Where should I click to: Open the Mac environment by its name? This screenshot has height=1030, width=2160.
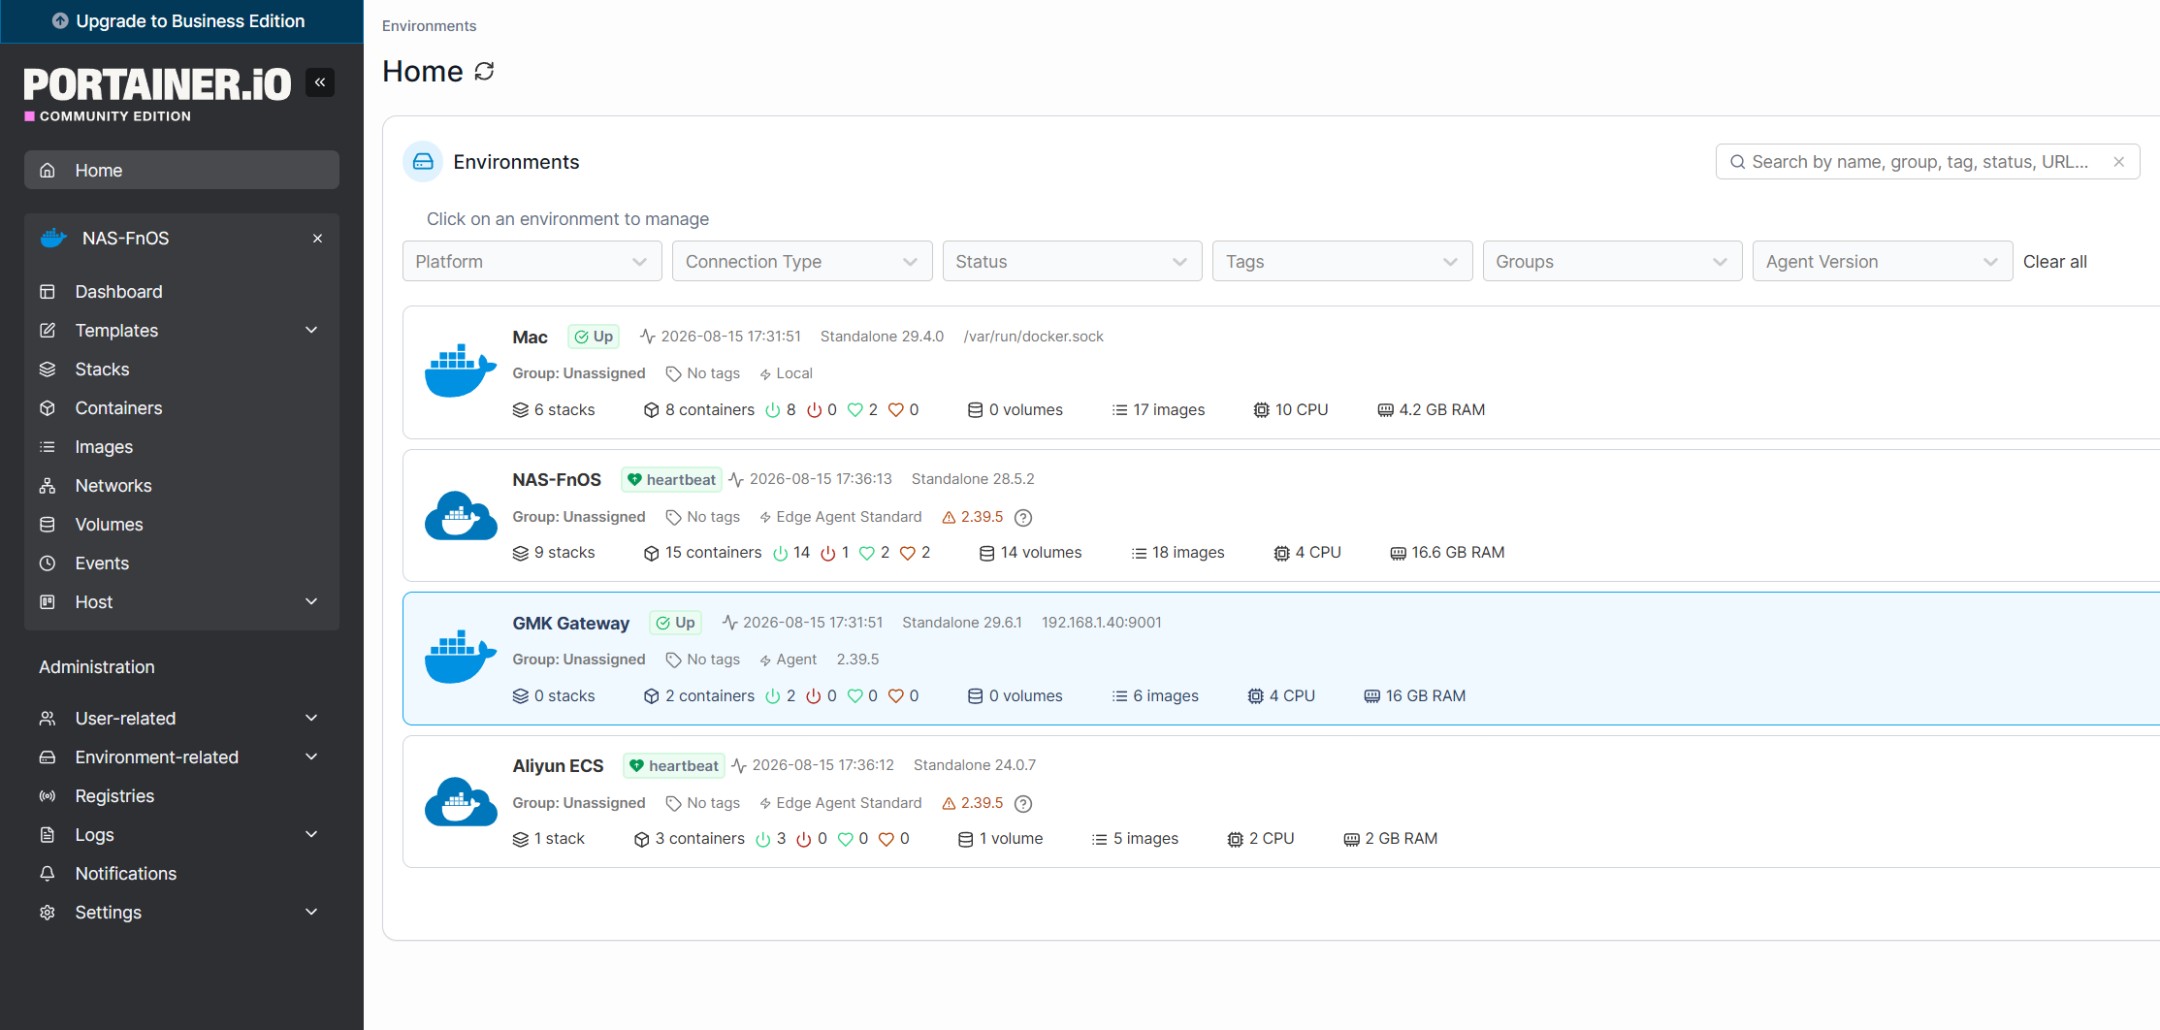coord(530,337)
